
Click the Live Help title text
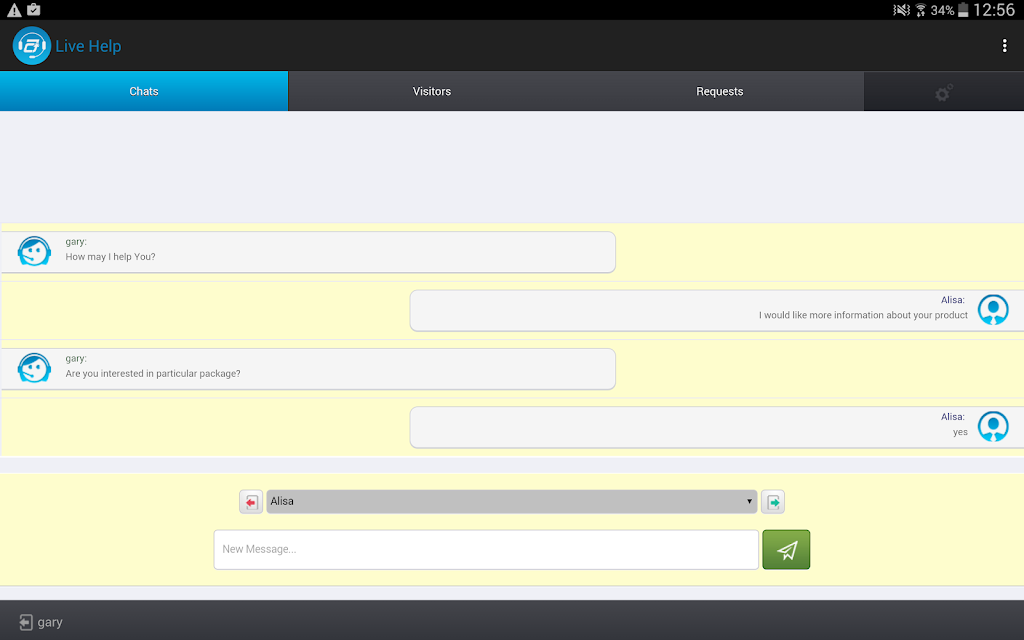(88, 46)
